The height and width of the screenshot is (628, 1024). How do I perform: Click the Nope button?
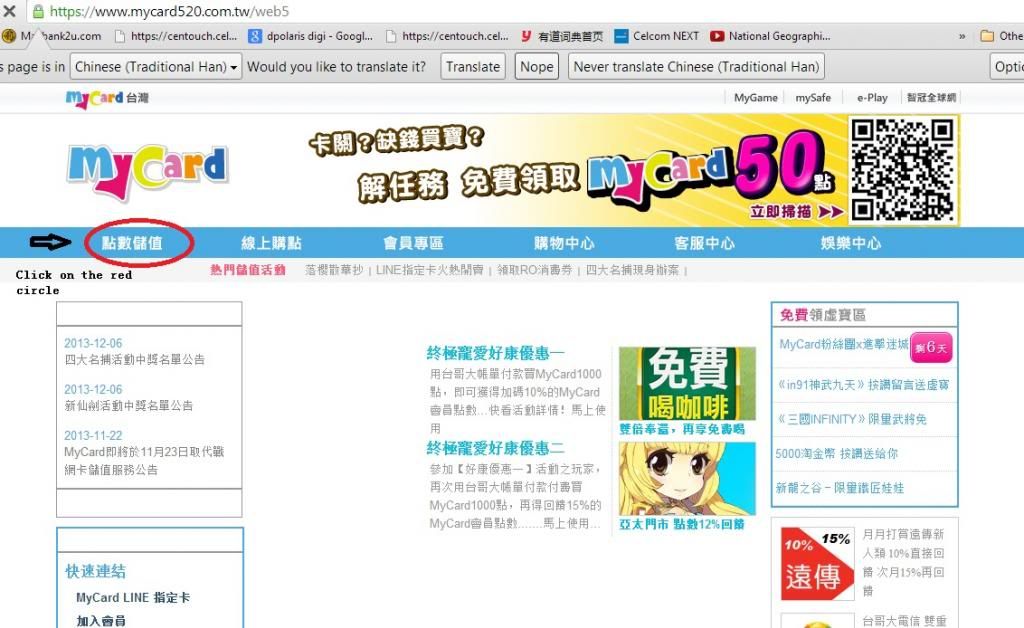(537, 67)
